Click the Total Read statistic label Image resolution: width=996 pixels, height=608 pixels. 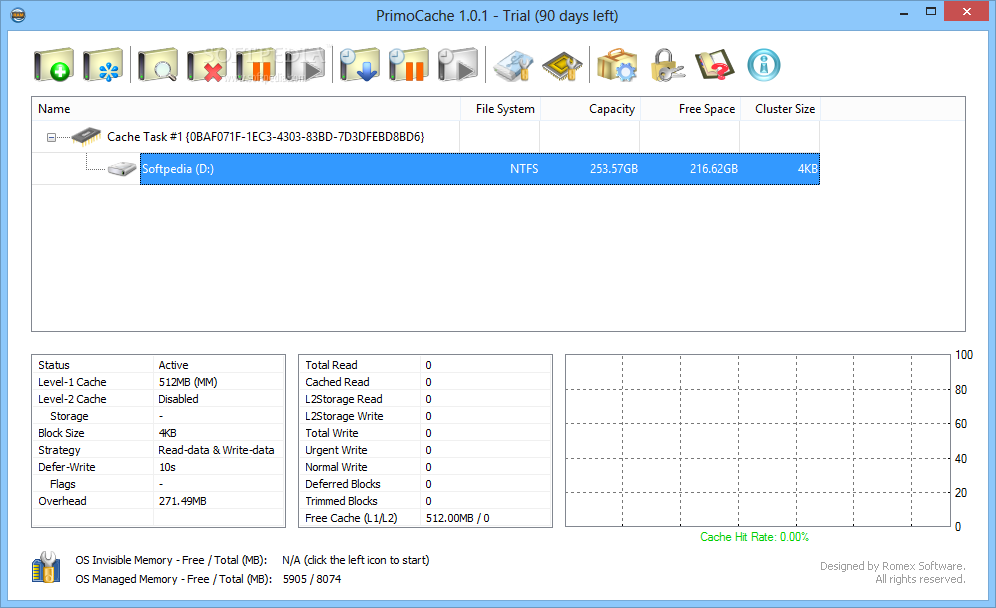[x=331, y=365]
